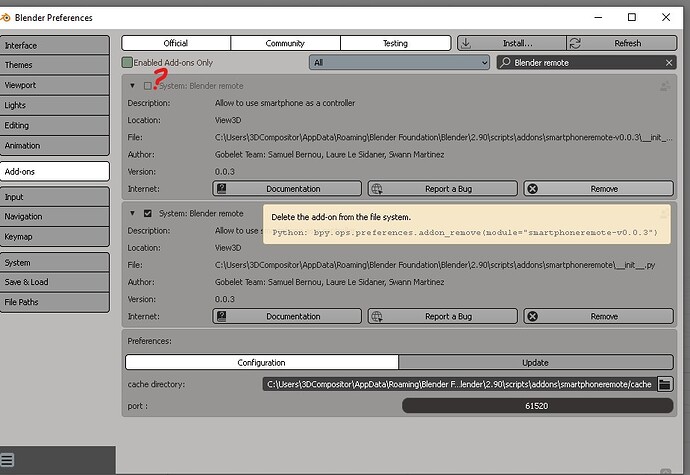Select the Configuration preferences tab
690x475 pixels.
click(x=262, y=362)
